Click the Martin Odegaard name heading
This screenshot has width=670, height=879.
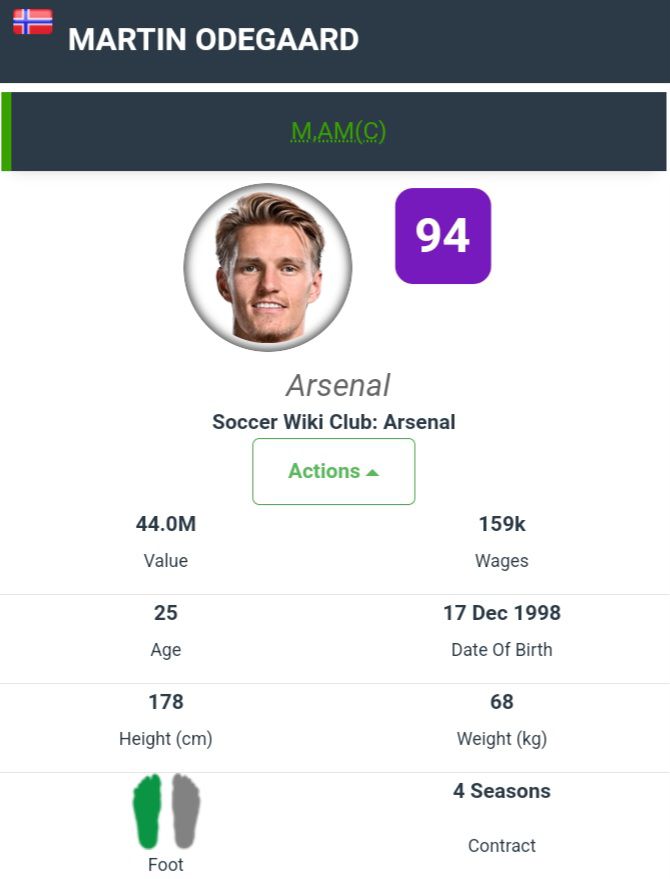click(x=213, y=40)
